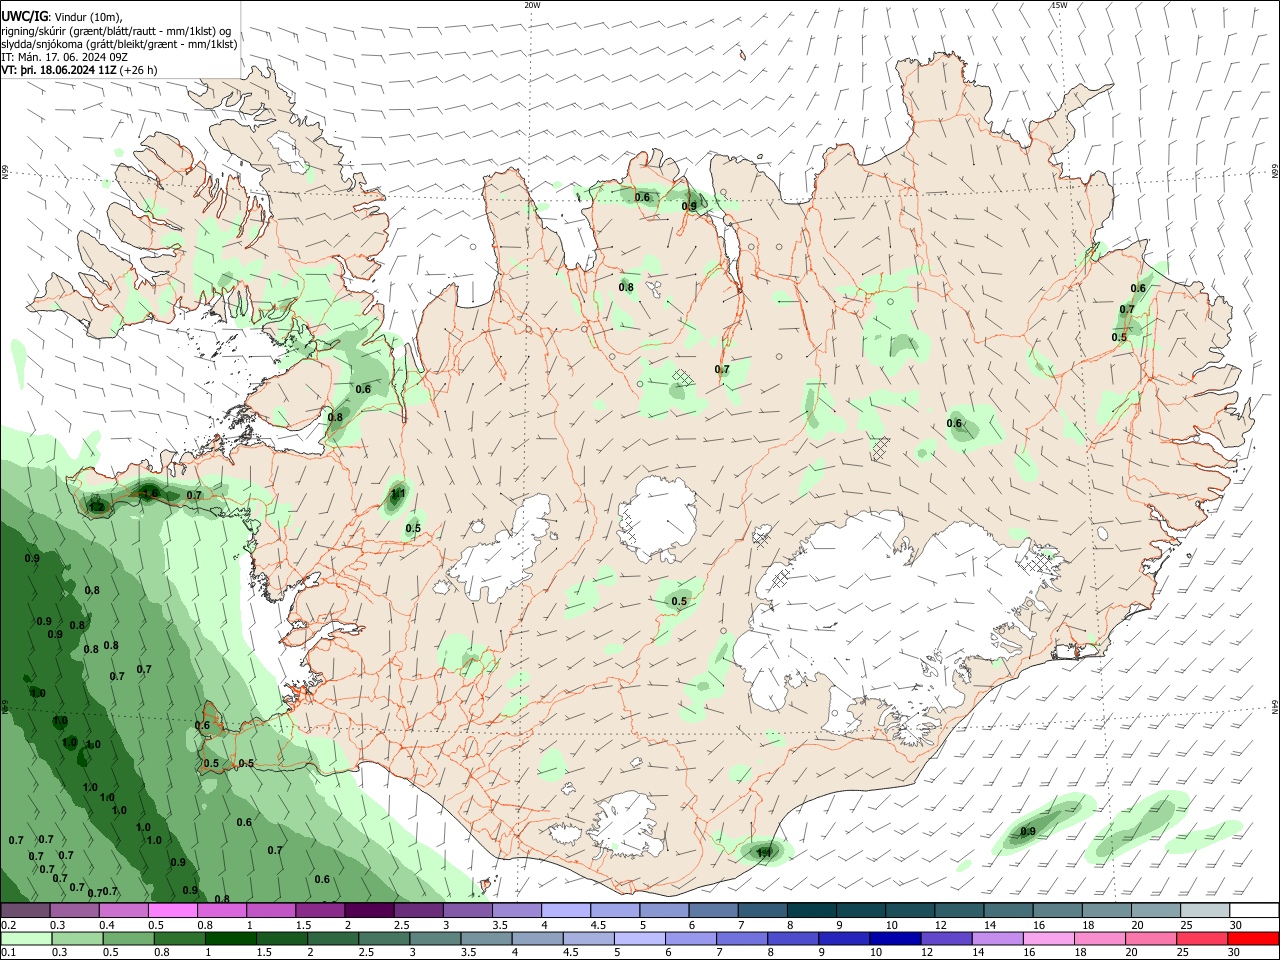Click the '0.8' value in north-central Iceland
Viewport: 1280px width, 960px height.
[x=626, y=287]
